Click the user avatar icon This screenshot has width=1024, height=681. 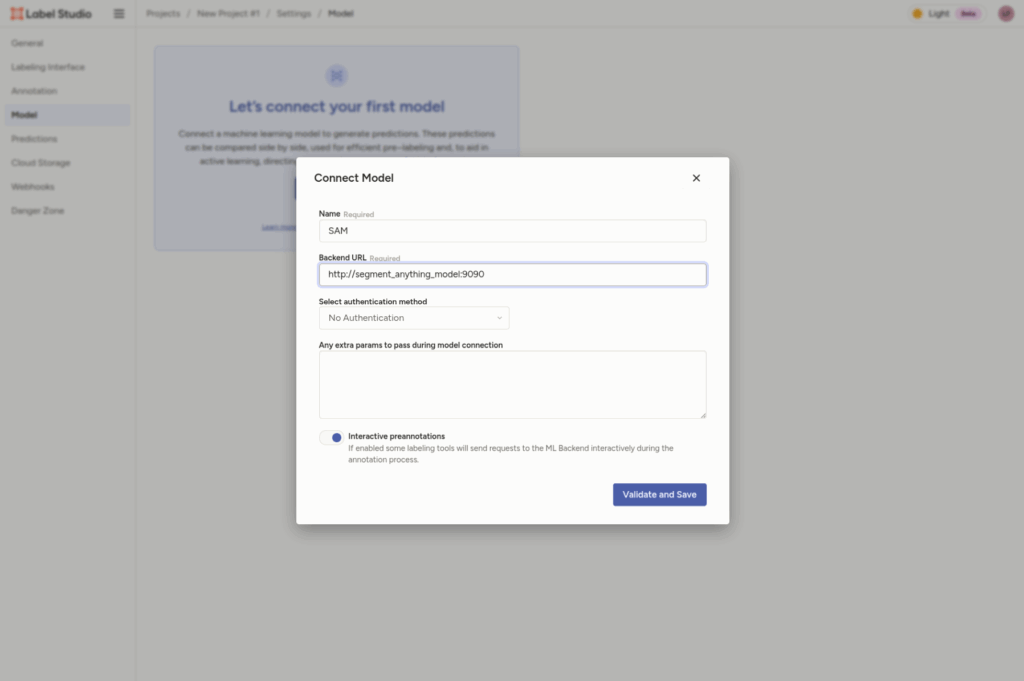click(1006, 13)
